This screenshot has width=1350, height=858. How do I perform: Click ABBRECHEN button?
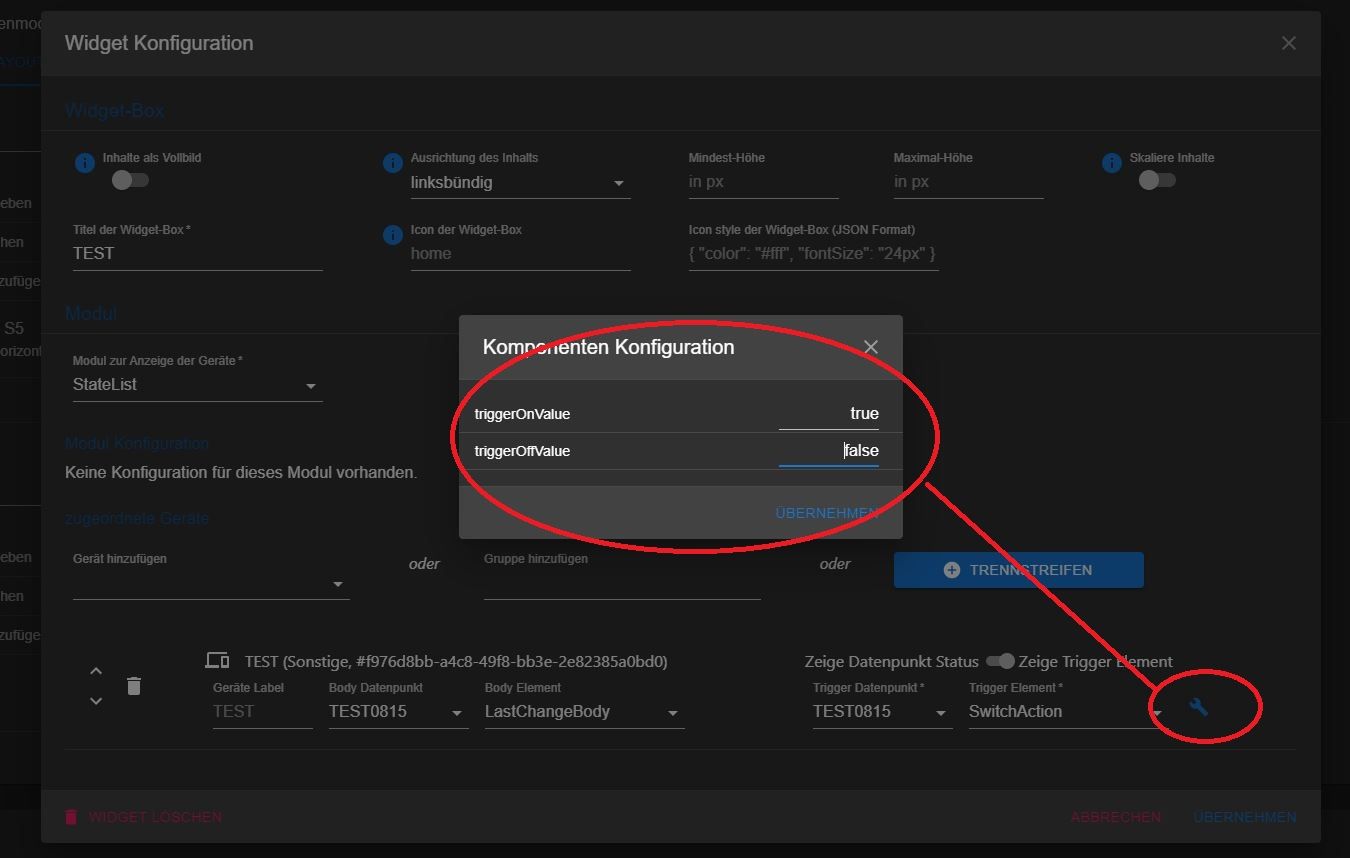point(1116,817)
